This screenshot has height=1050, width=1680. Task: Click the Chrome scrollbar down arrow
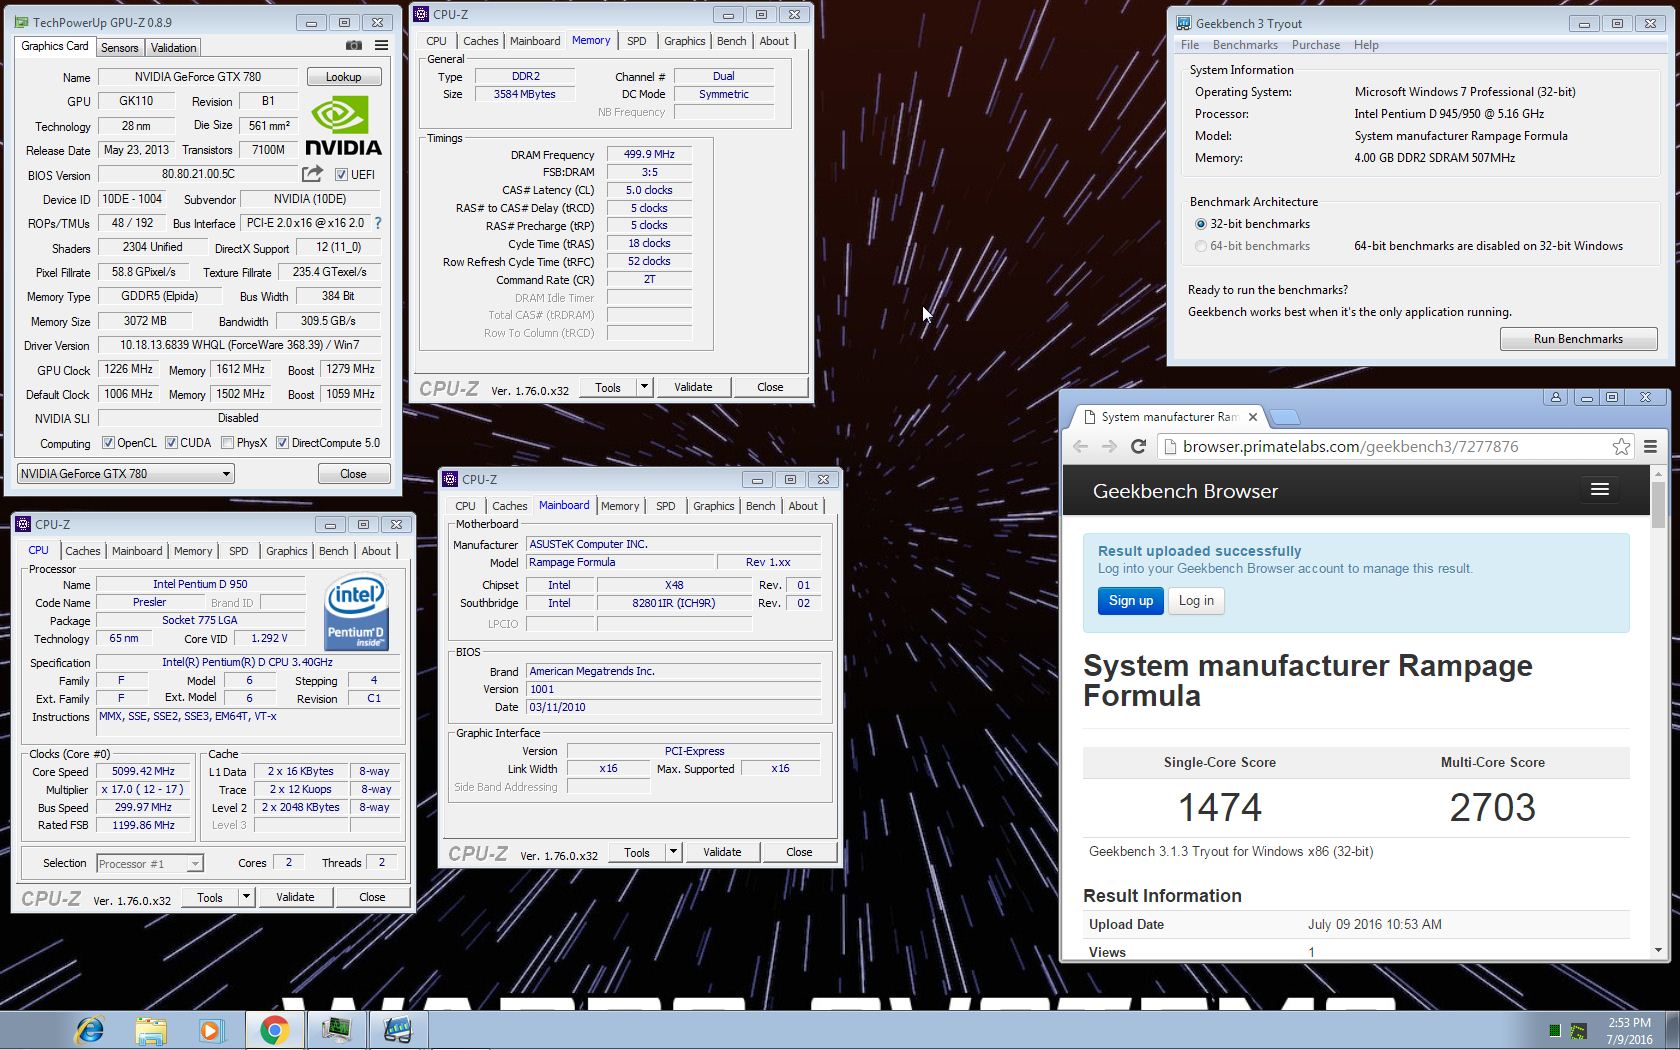(x=1658, y=951)
